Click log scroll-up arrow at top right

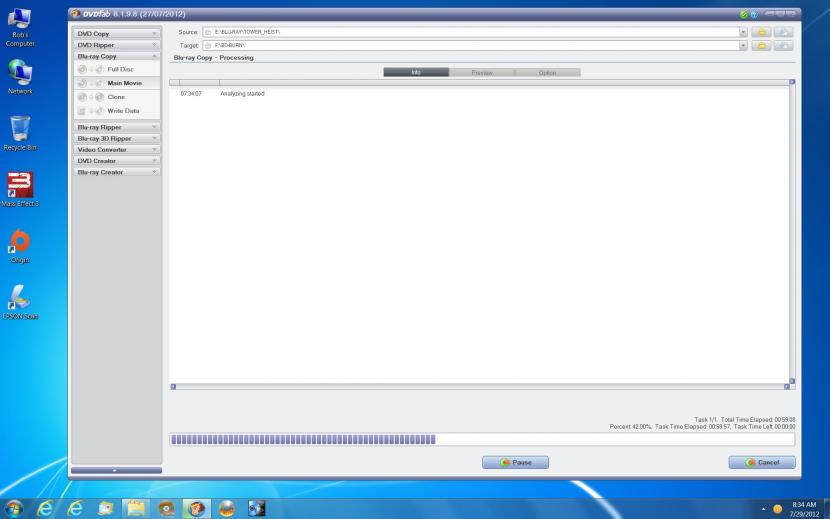point(792,82)
